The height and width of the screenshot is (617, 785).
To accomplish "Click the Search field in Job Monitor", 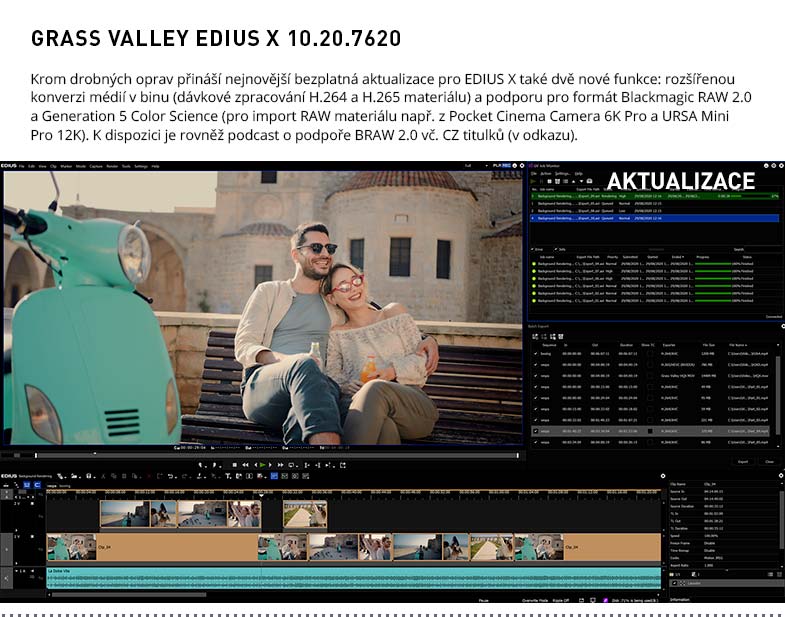I will [x=763, y=249].
